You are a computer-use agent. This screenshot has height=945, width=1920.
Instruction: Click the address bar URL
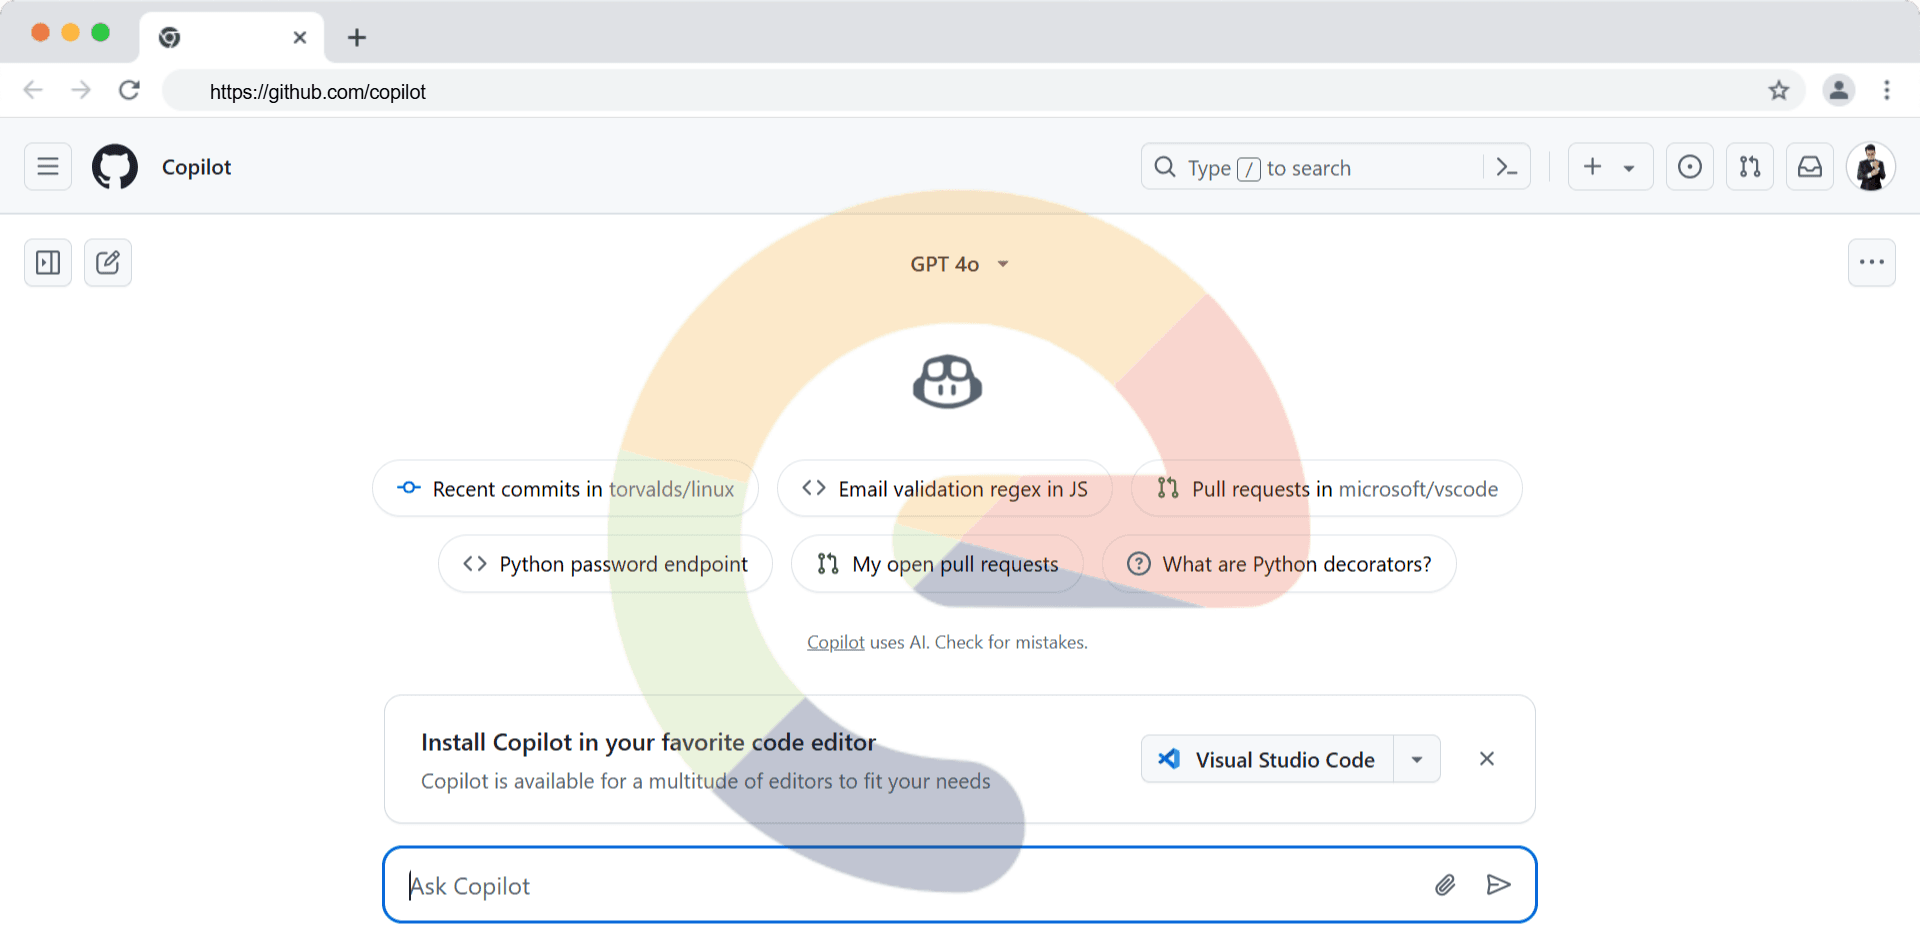point(317,92)
